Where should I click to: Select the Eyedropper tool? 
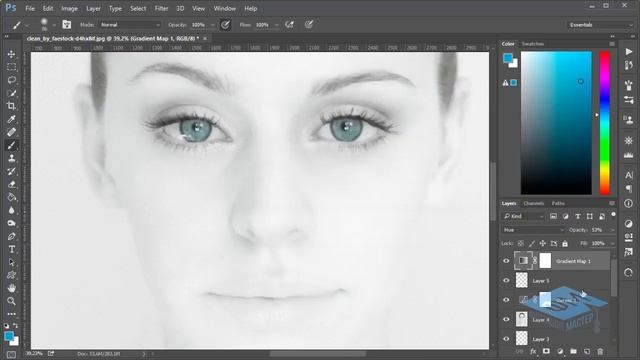pyautogui.click(x=11, y=119)
